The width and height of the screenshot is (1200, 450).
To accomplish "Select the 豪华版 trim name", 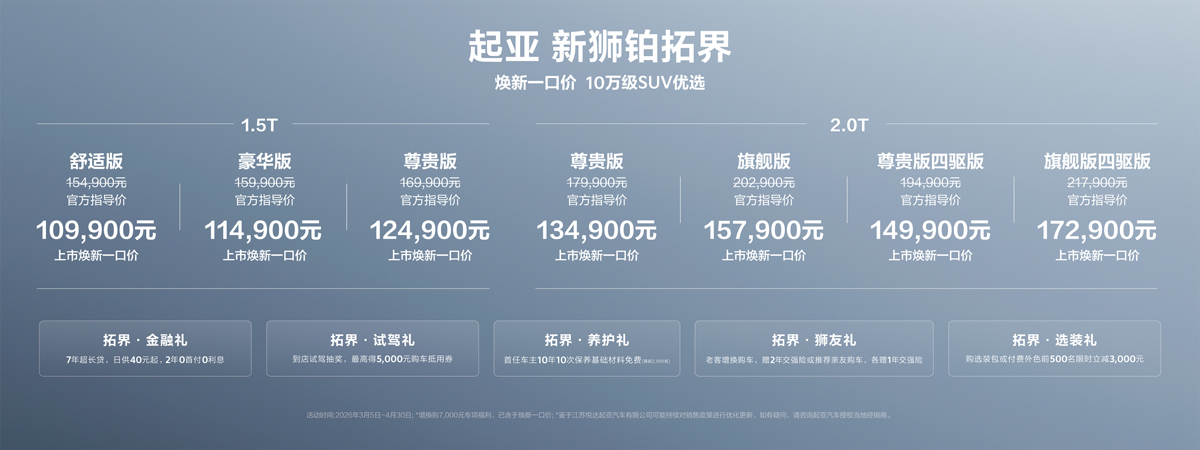I will [263, 161].
